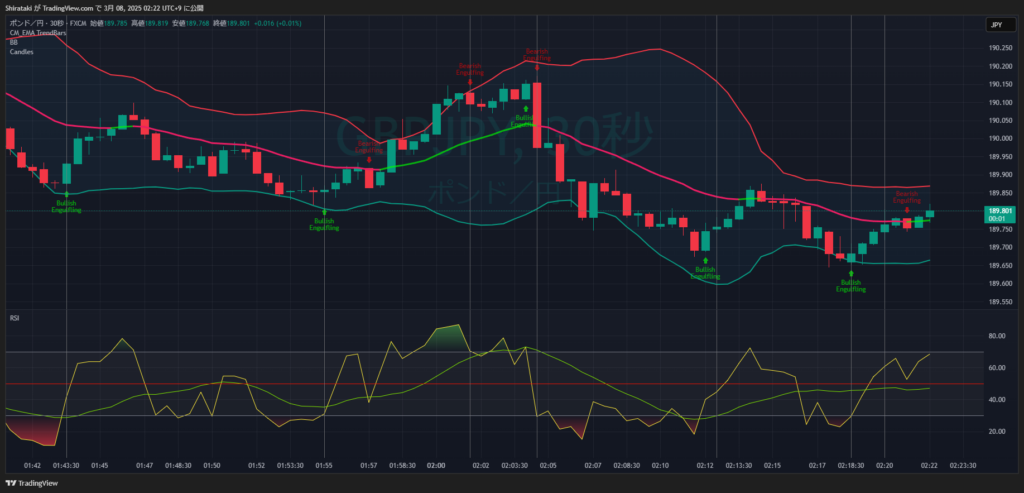The height and width of the screenshot is (493, 1024).
Task: Click the 02:13:30 time axis label
Action: 739,466
